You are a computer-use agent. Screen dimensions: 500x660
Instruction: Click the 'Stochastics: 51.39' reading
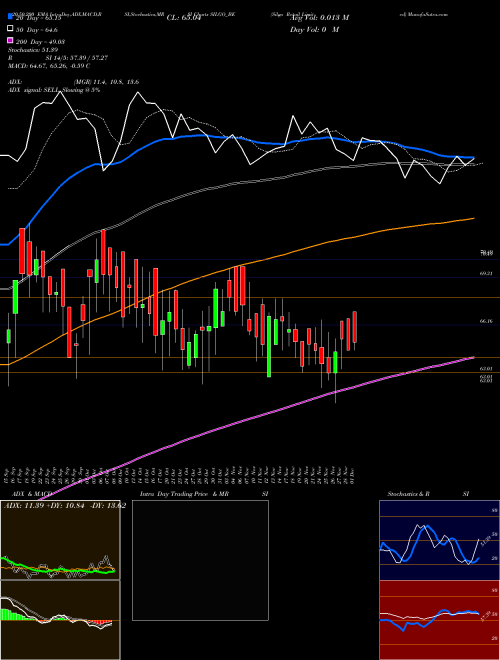pos(33,50)
